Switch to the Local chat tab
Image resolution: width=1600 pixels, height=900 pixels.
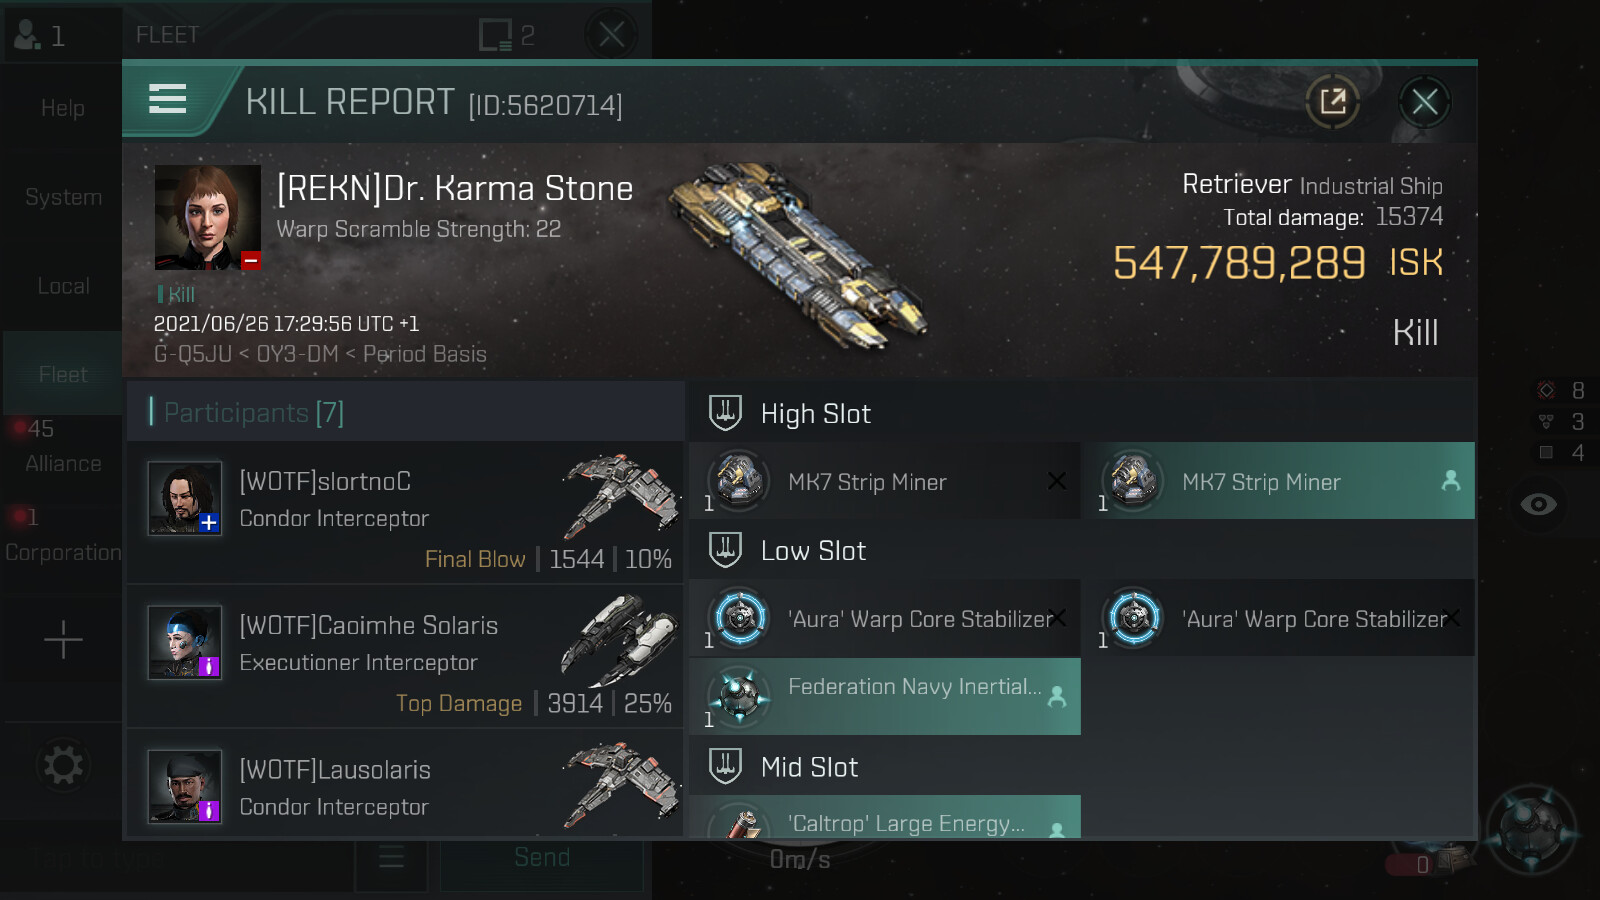[63, 286]
